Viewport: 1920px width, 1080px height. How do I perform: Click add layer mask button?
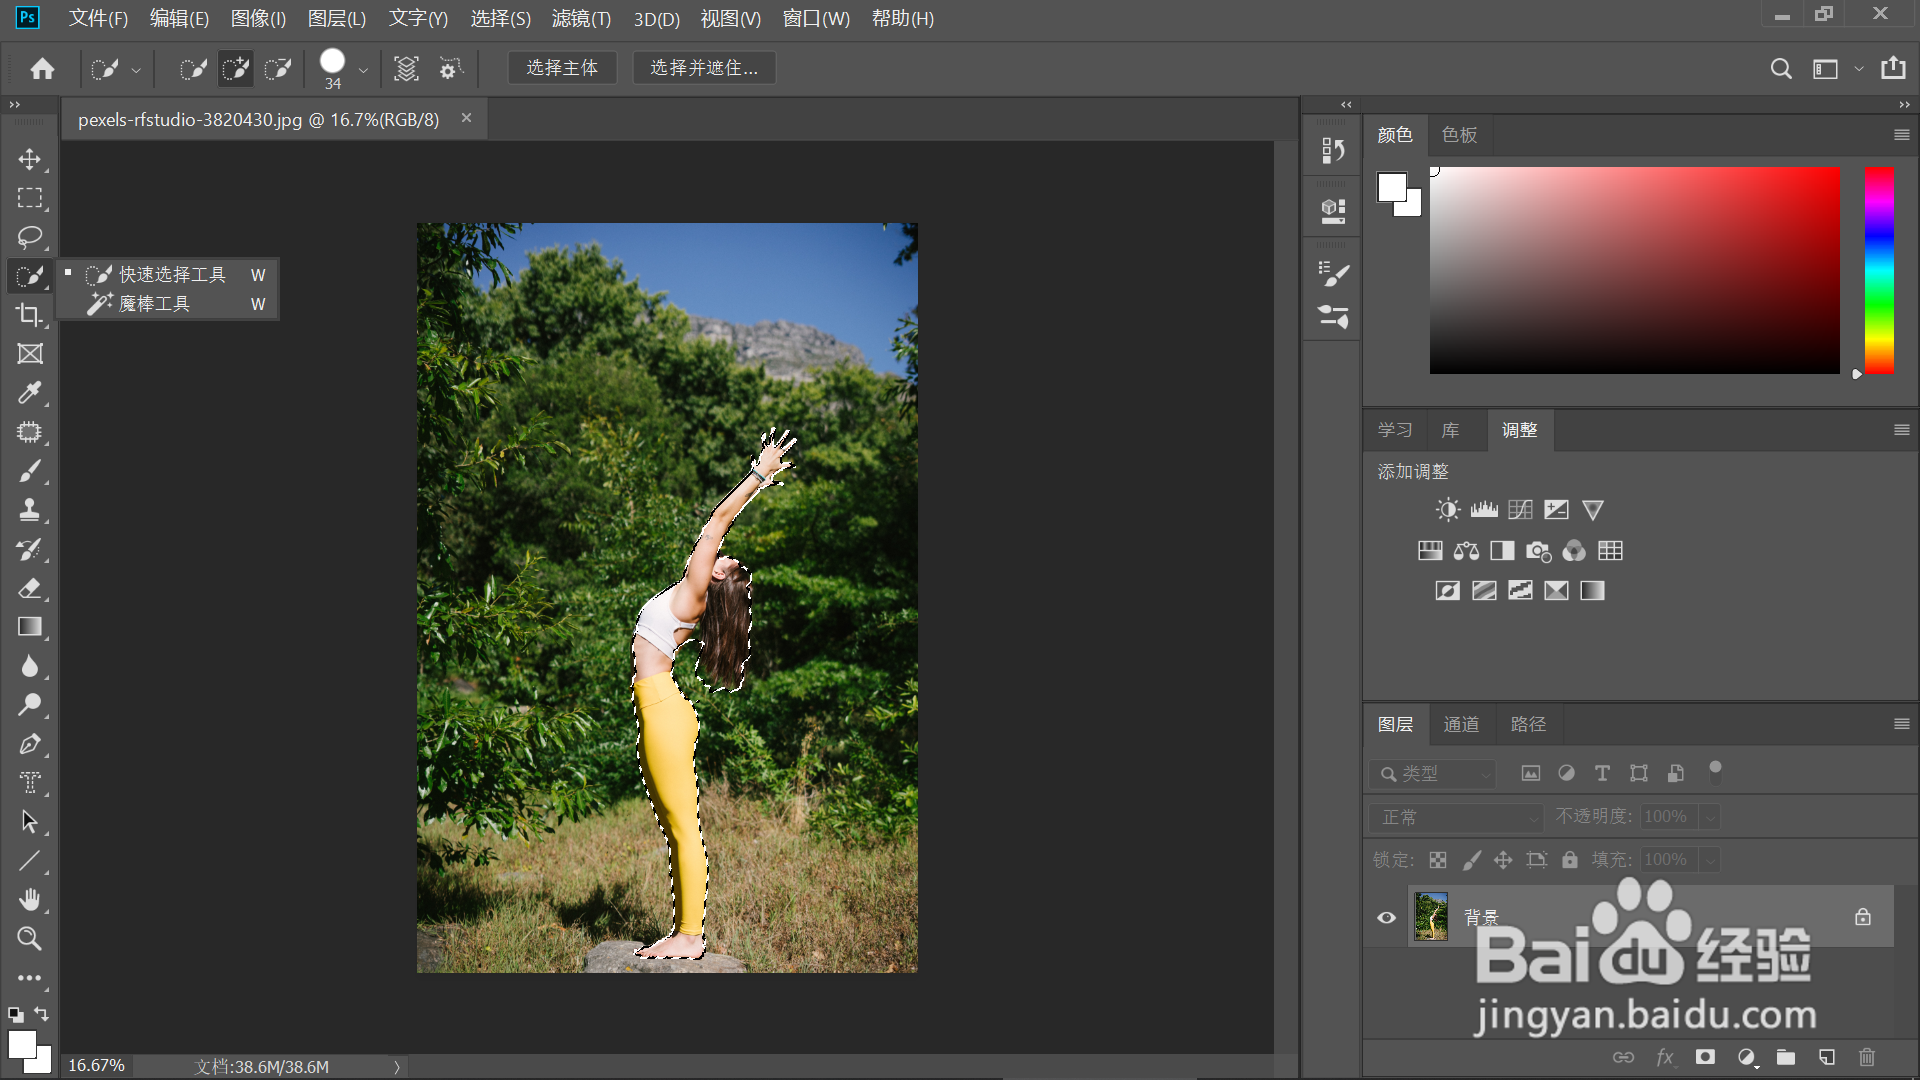pyautogui.click(x=1705, y=1057)
